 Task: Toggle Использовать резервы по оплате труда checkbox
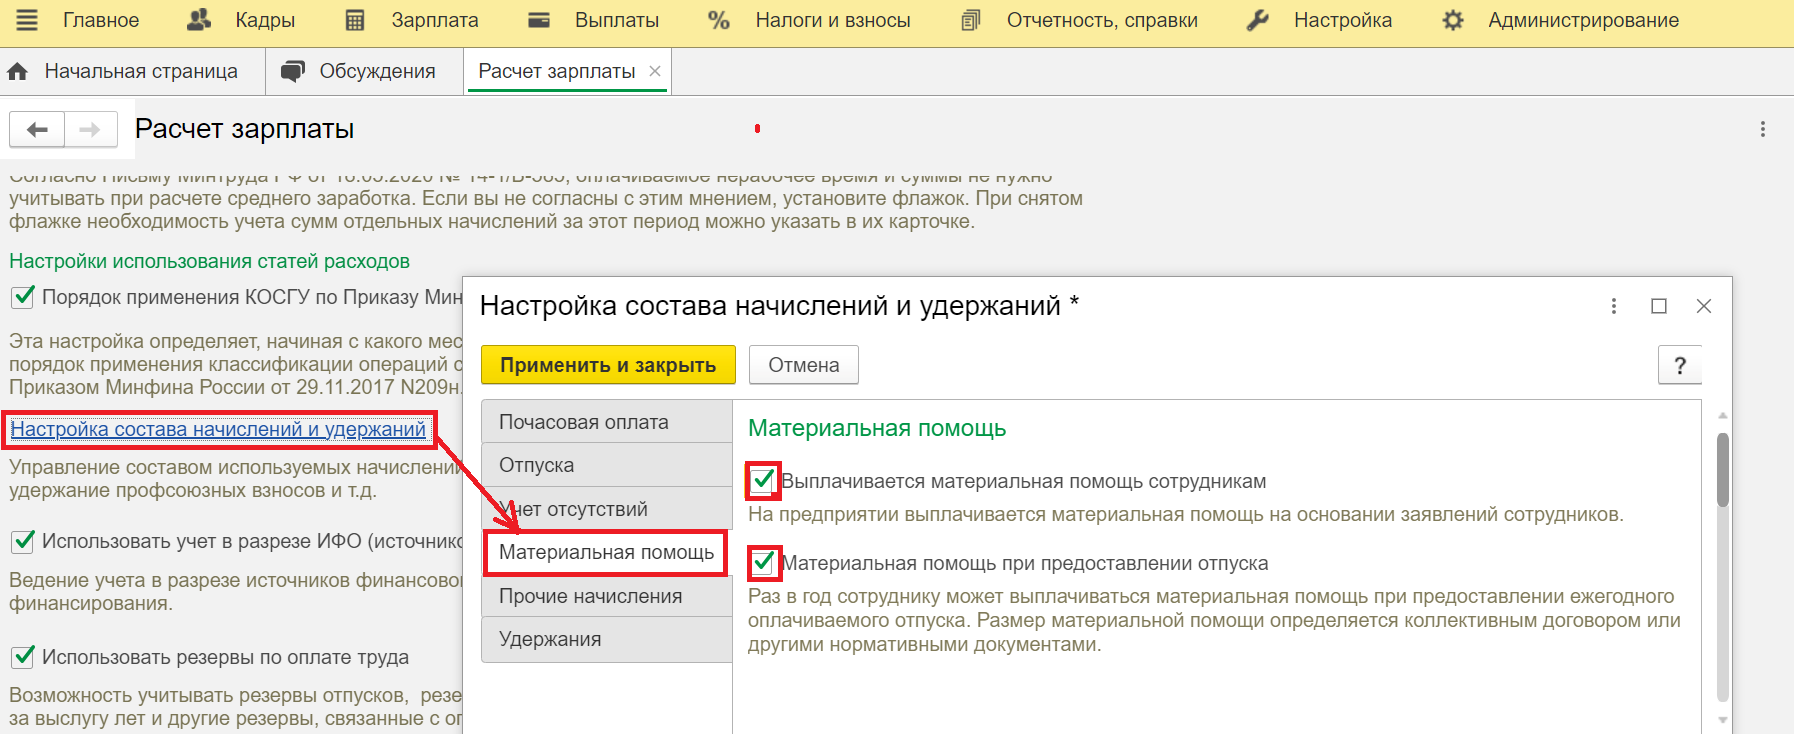pyautogui.click(x=22, y=657)
